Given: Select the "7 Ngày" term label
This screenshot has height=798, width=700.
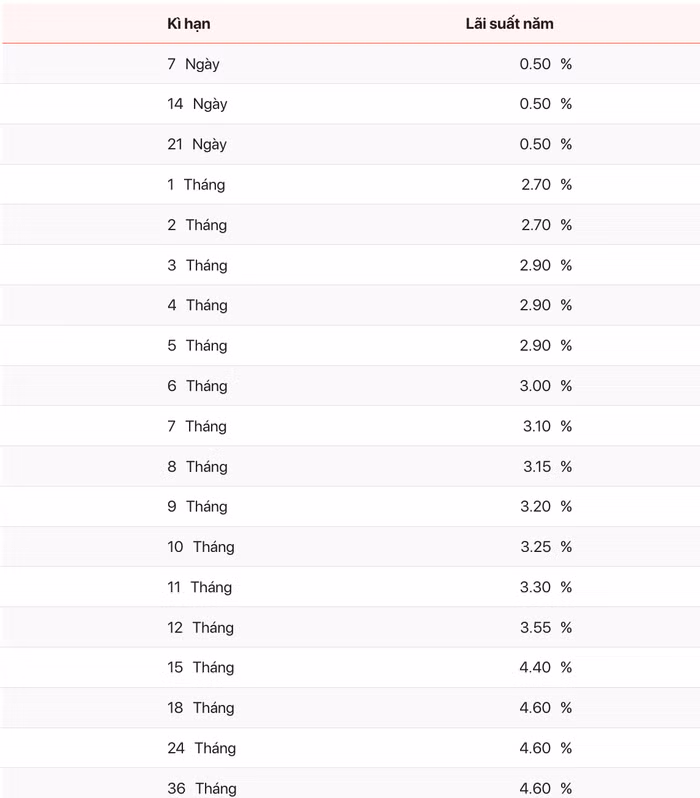Looking at the screenshot, I should coord(193,64).
